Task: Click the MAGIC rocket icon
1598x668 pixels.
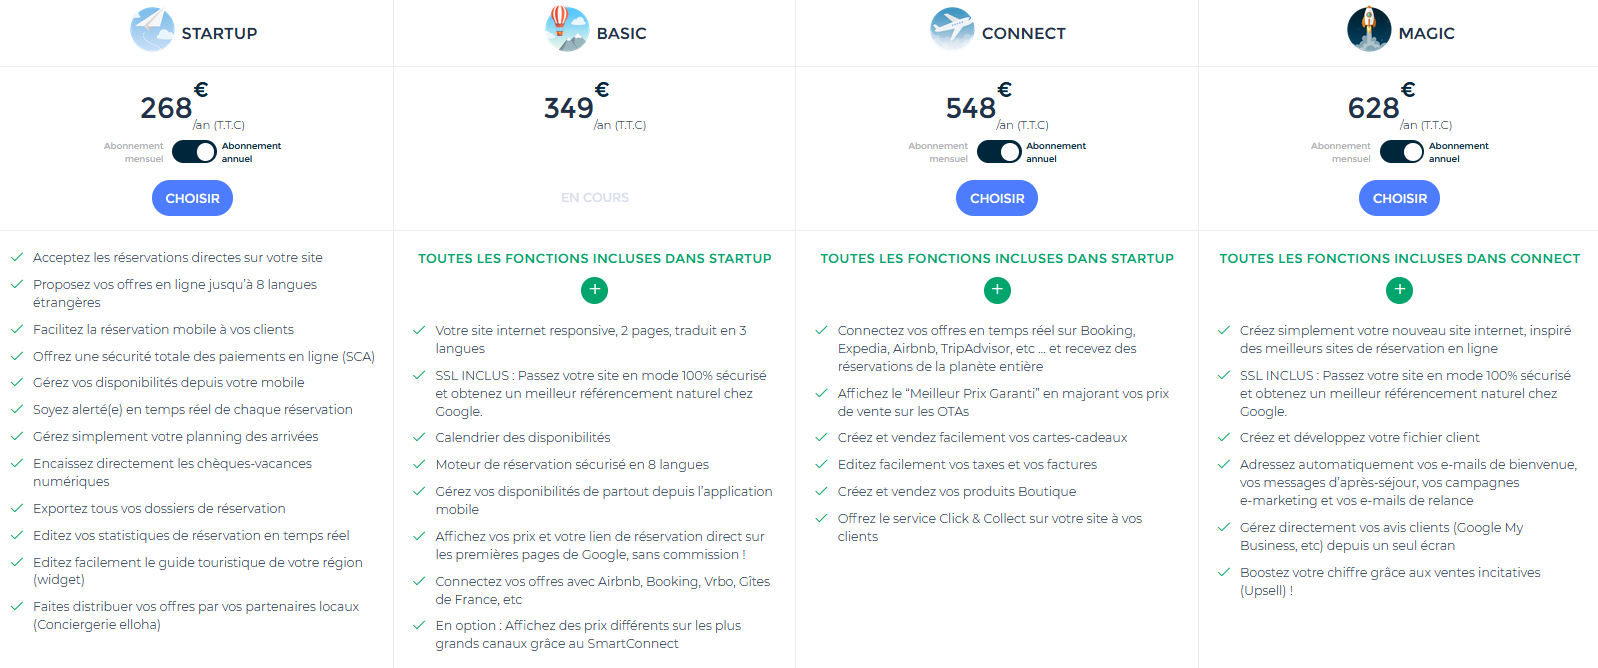Action: pyautogui.click(x=1369, y=29)
